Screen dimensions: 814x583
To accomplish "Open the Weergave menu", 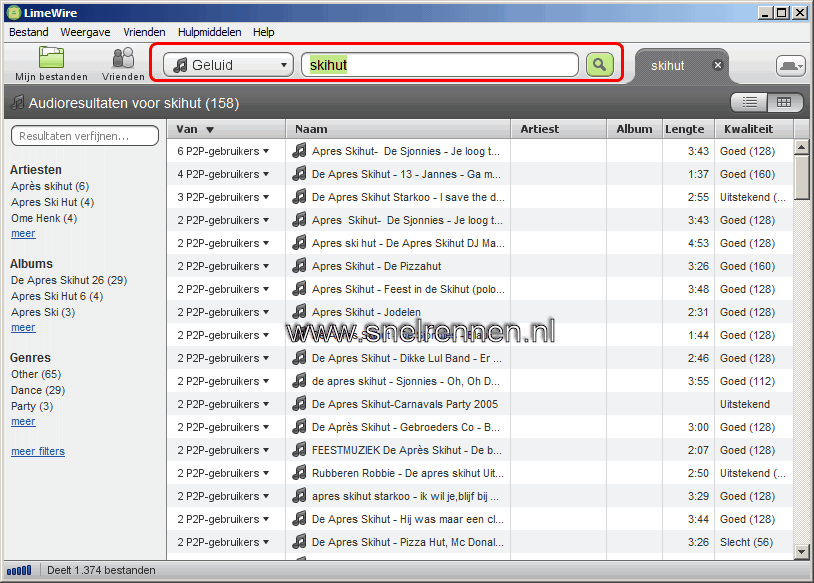I will tap(85, 32).
